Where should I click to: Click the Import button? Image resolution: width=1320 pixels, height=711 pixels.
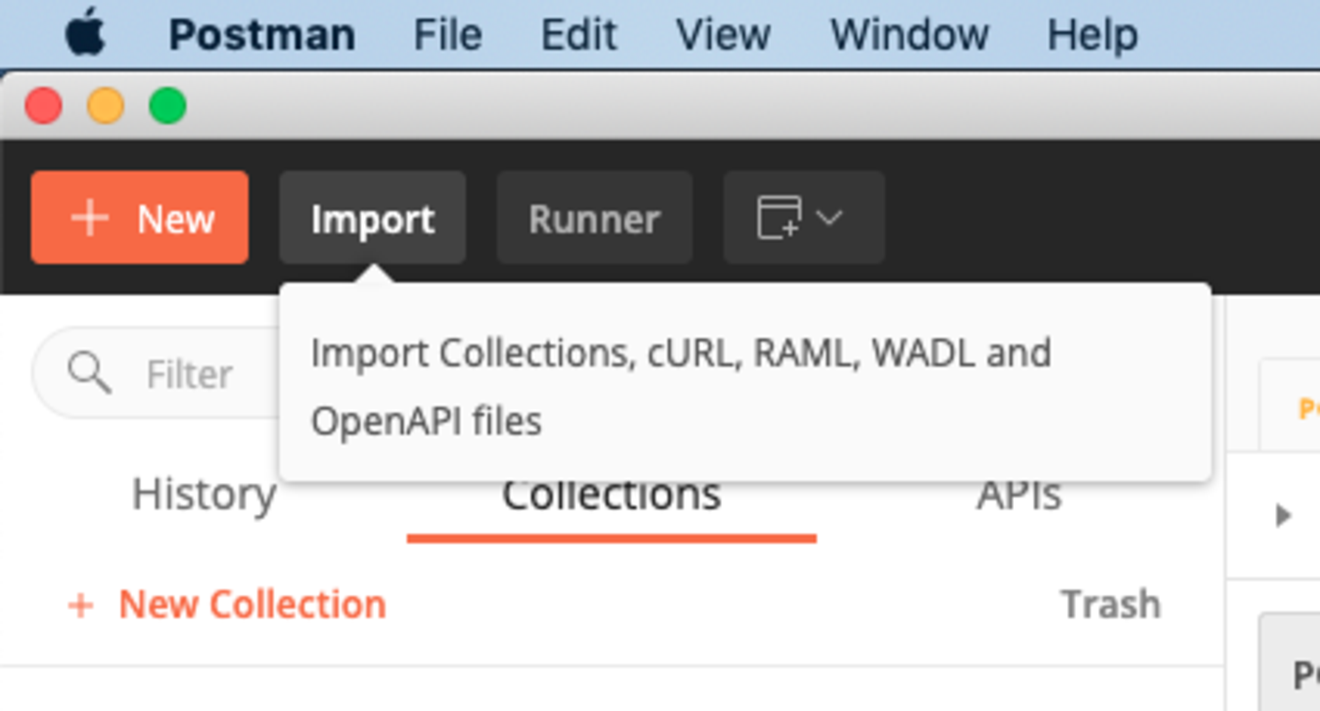[x=373, y=218]
